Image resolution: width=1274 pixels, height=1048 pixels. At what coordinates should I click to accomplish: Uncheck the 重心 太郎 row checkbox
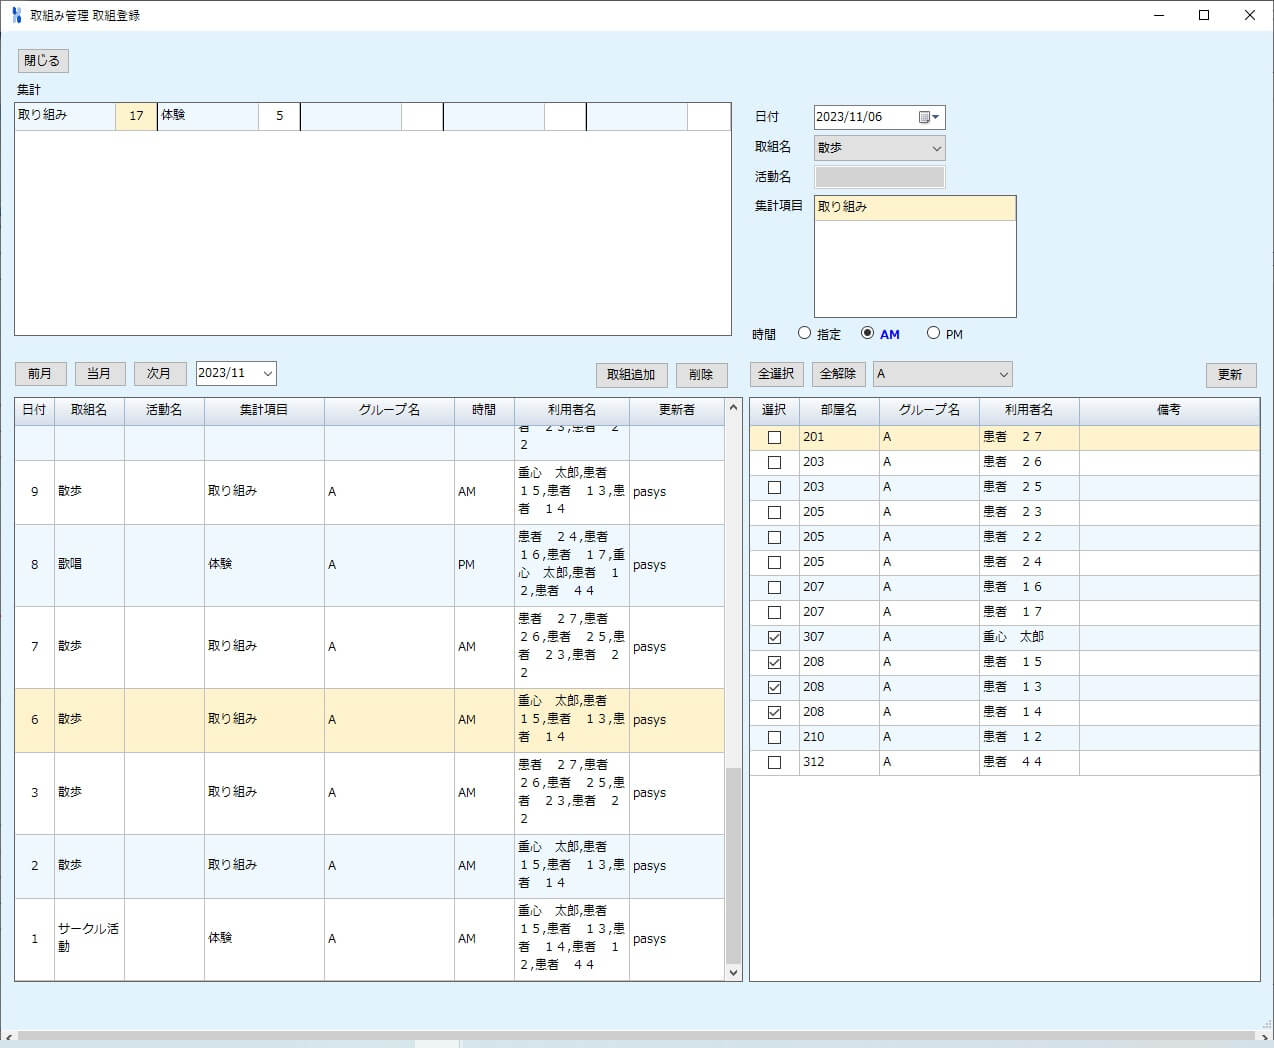[774, 637]
